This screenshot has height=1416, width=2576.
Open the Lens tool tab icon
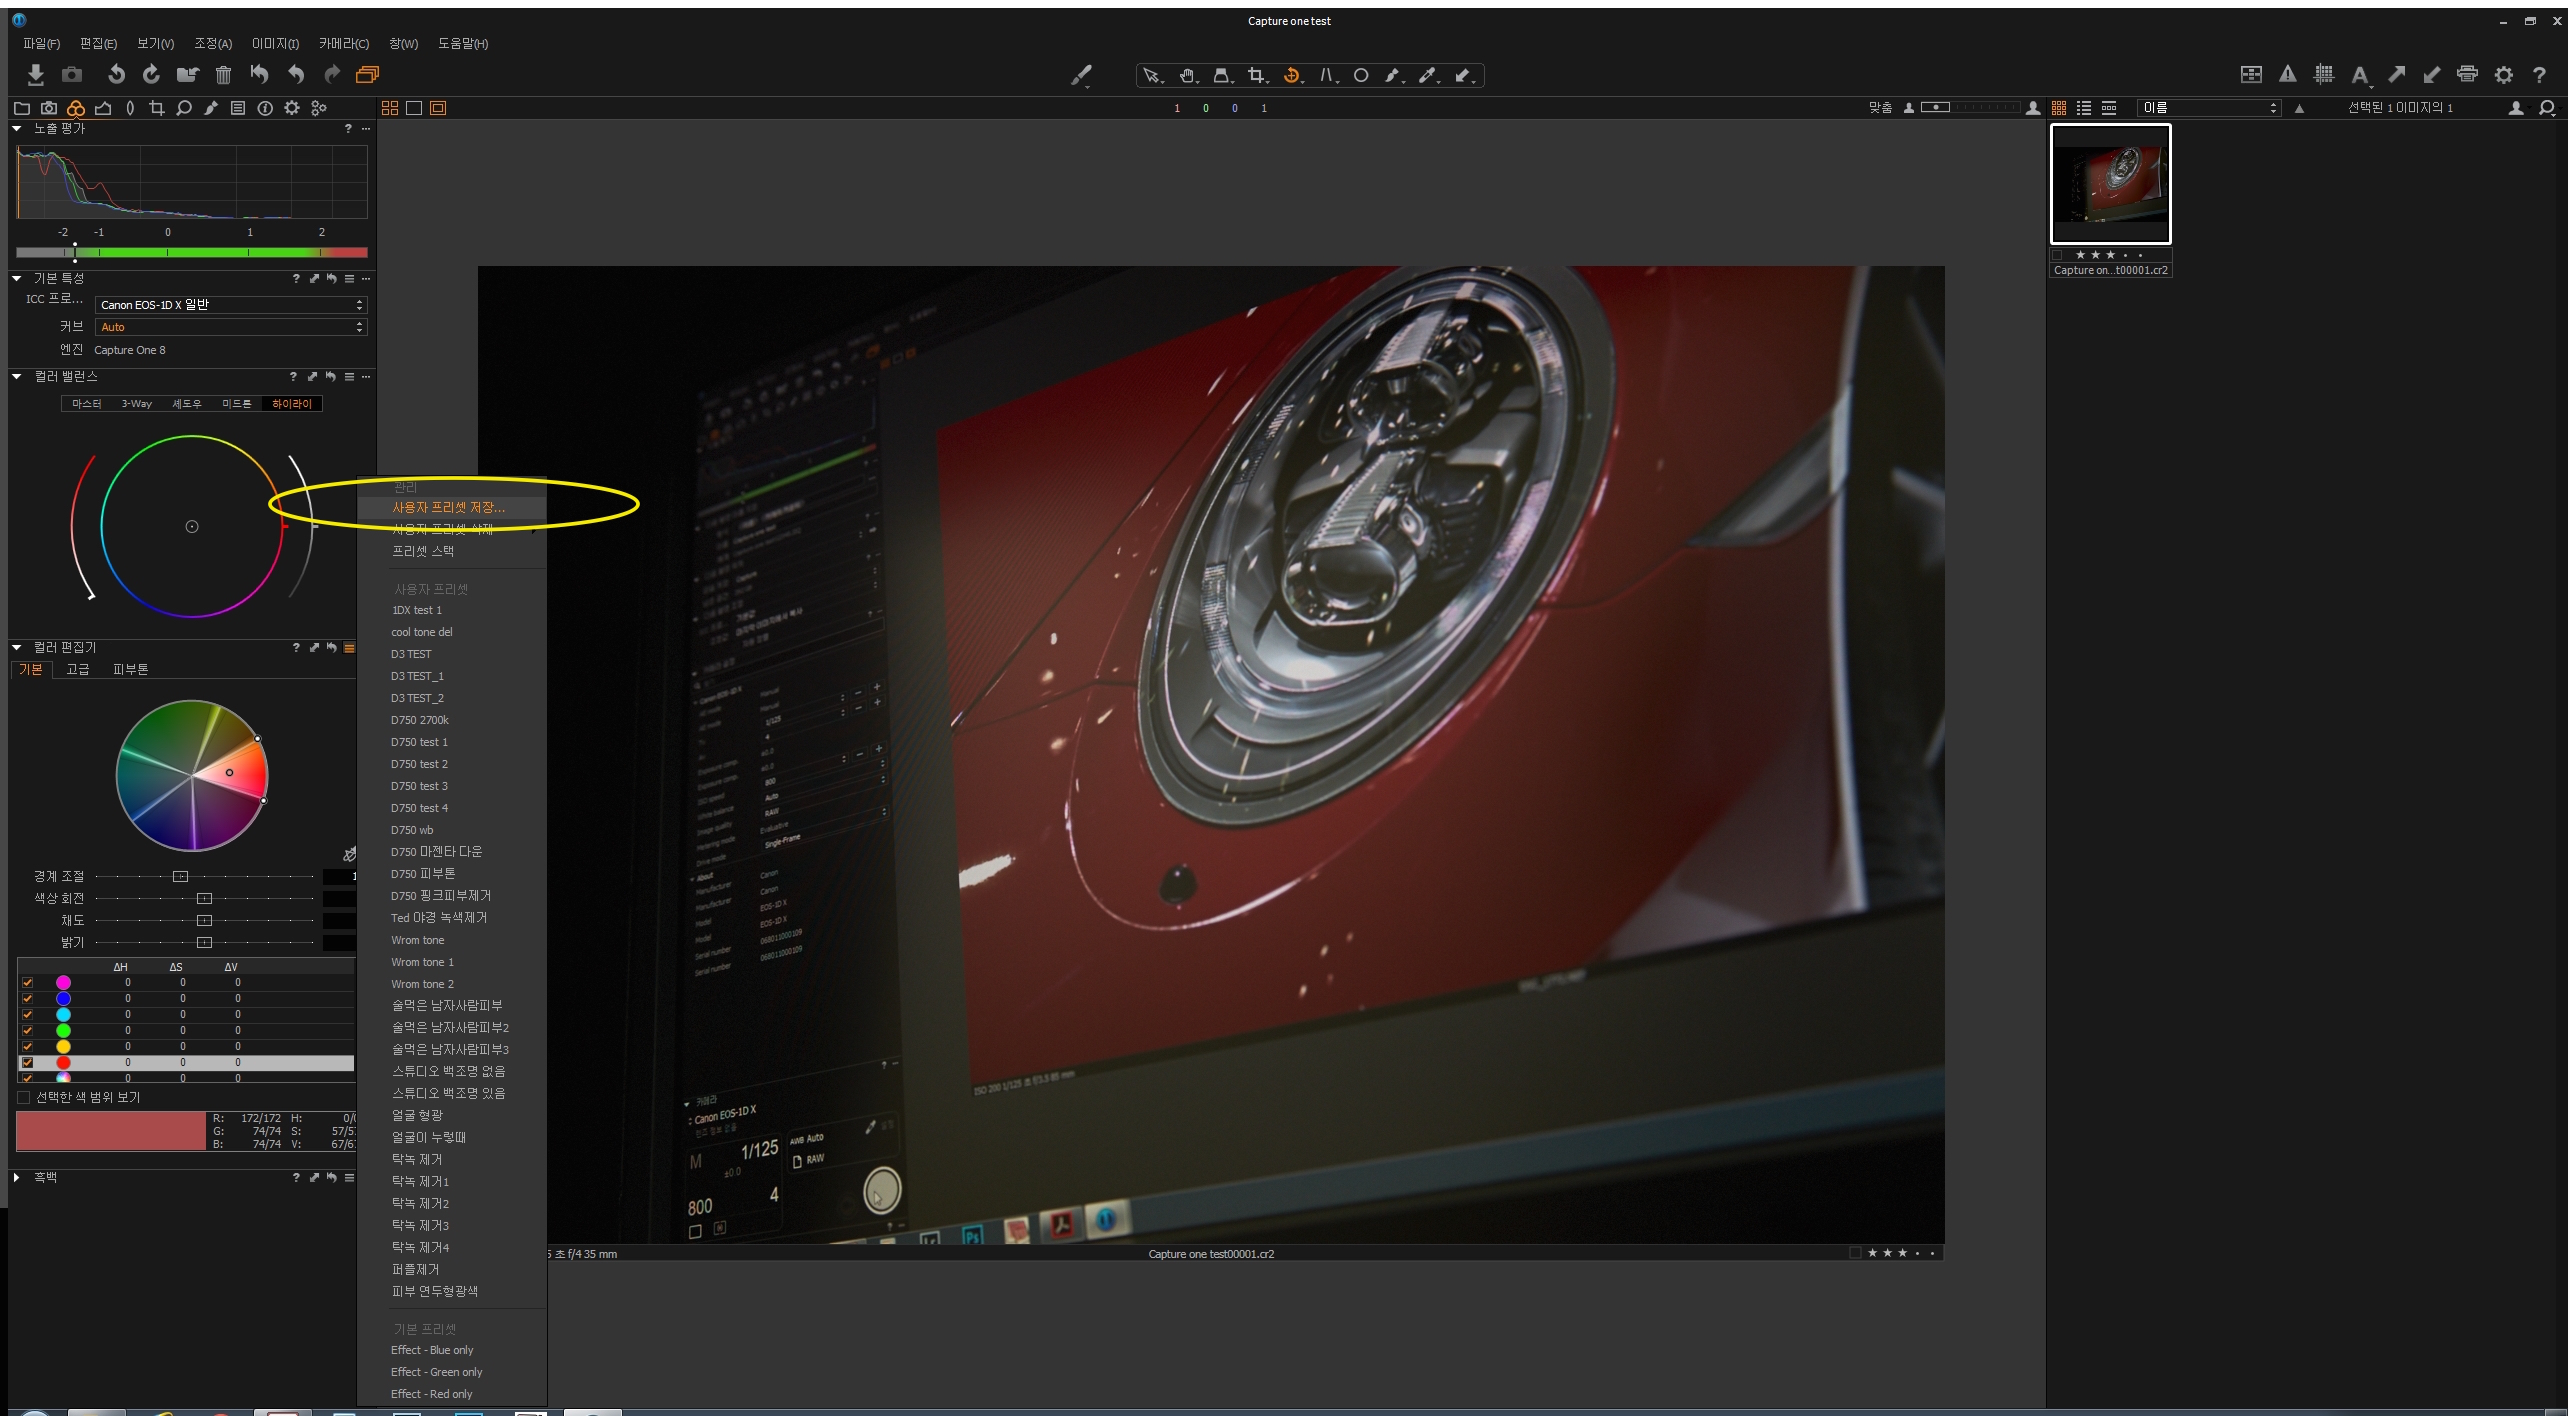(x=130, y=108)
